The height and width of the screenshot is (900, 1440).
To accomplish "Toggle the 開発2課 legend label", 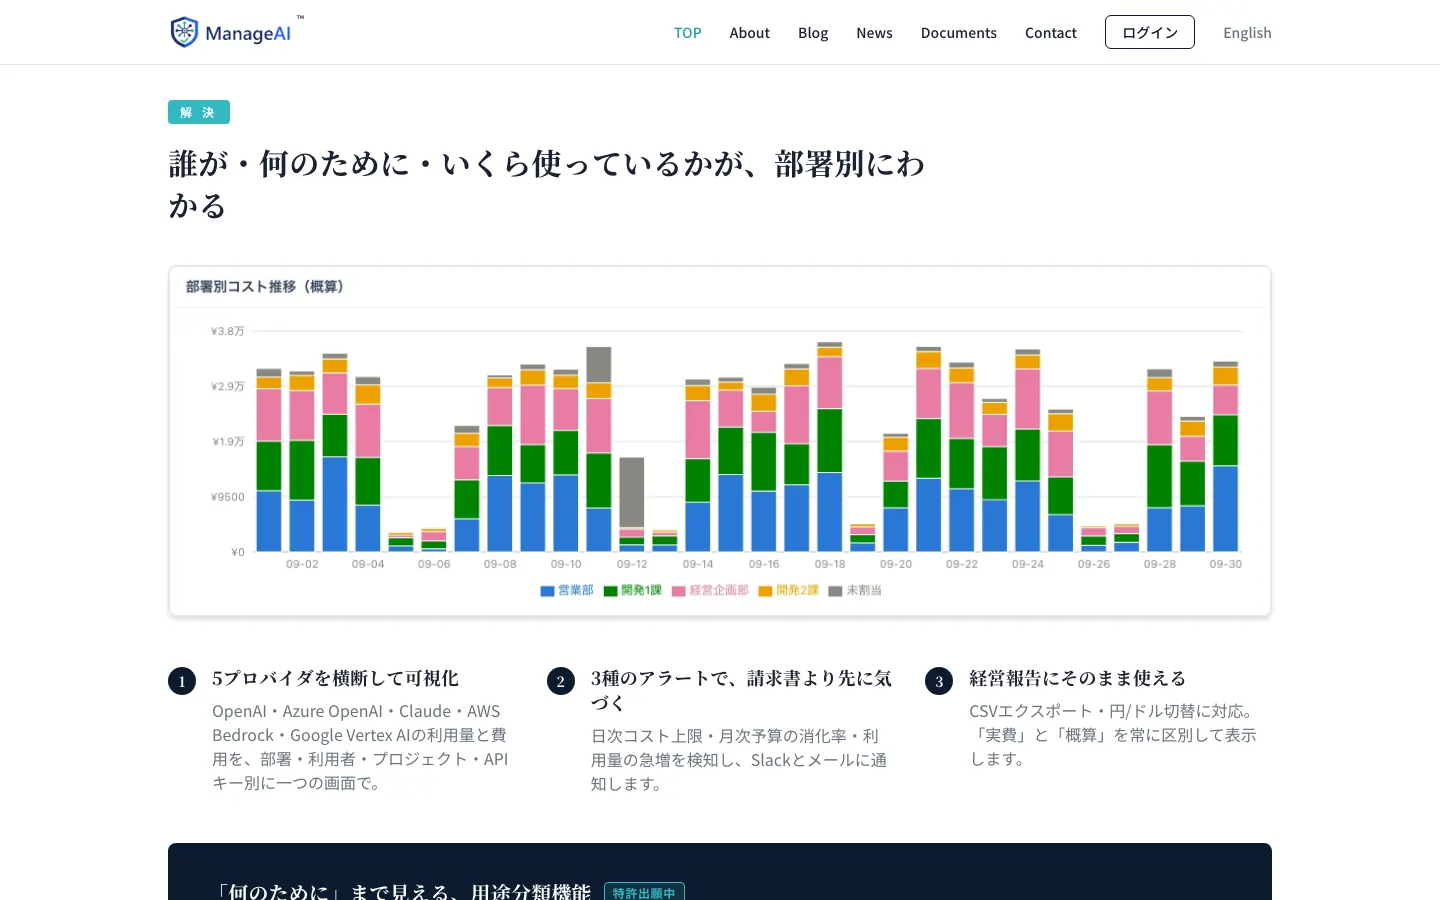I will click(x=797, y=590).
